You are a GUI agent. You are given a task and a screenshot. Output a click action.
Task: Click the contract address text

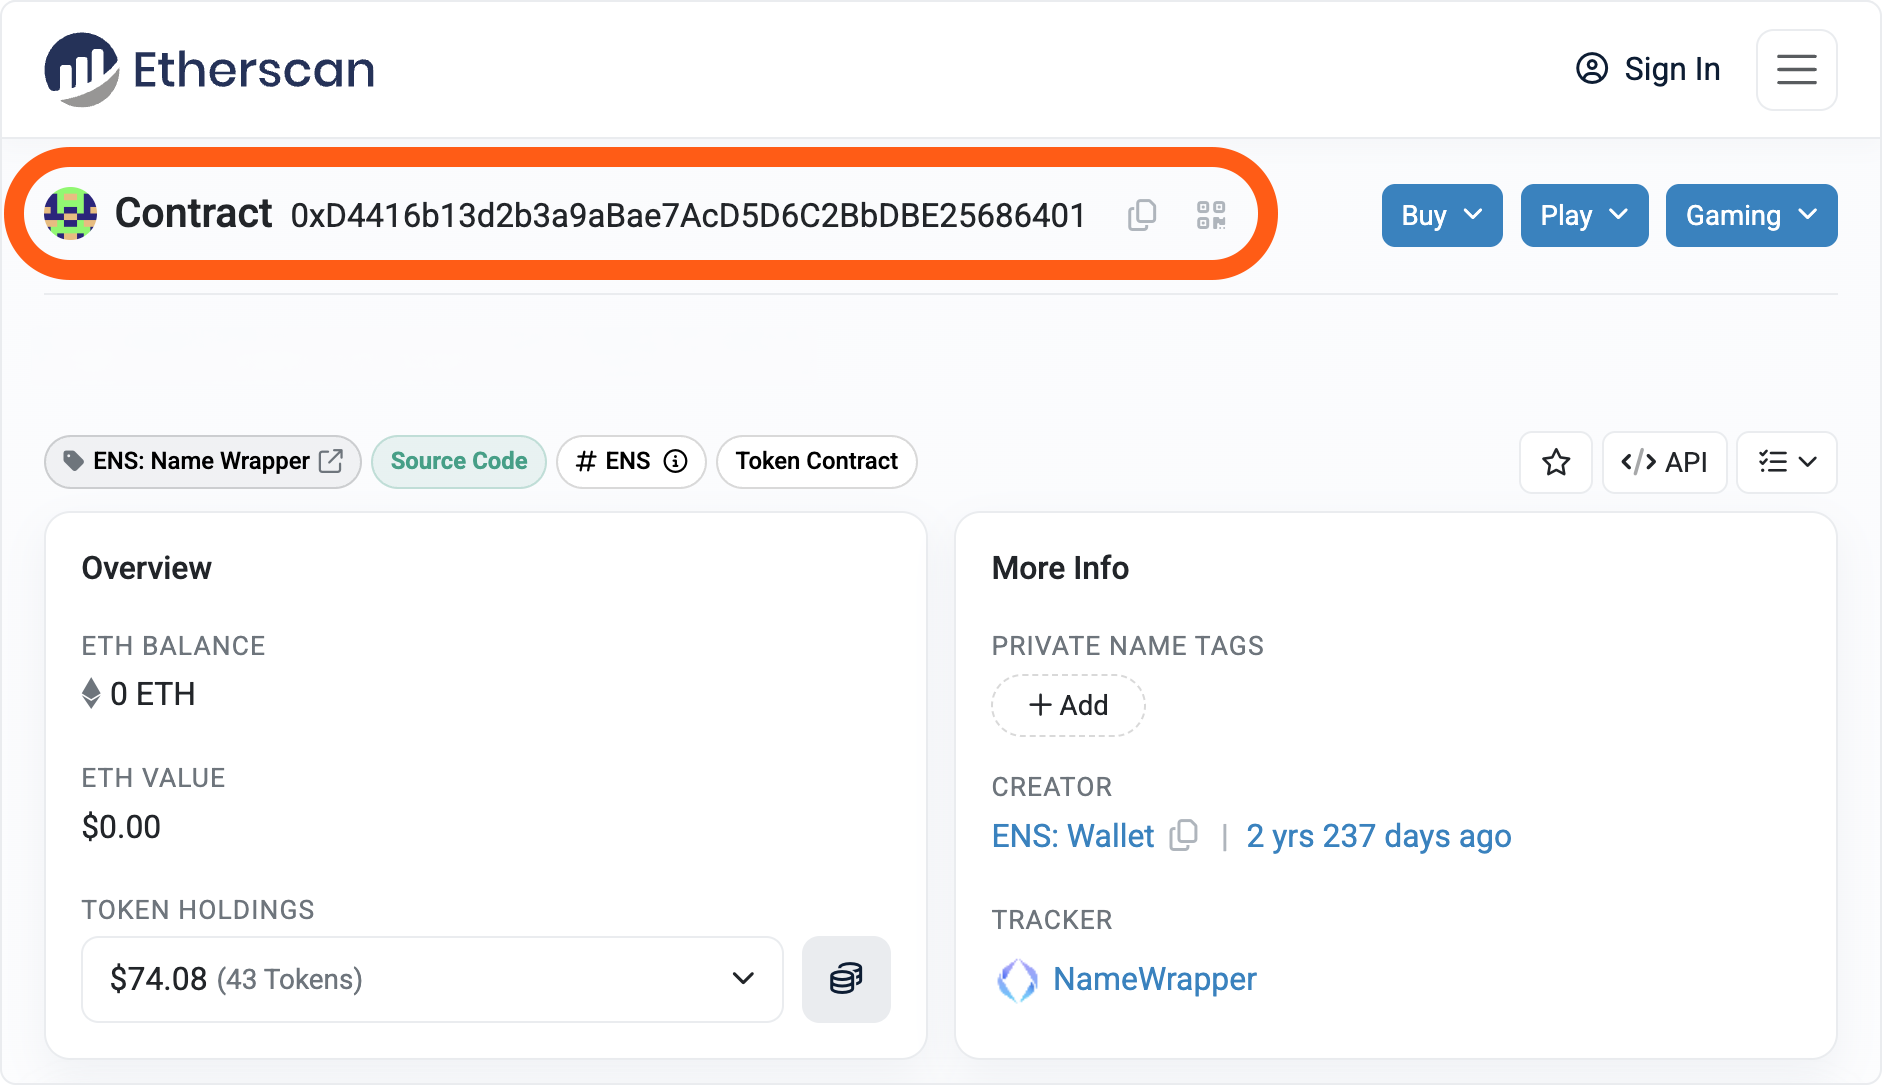click(688, 215)
